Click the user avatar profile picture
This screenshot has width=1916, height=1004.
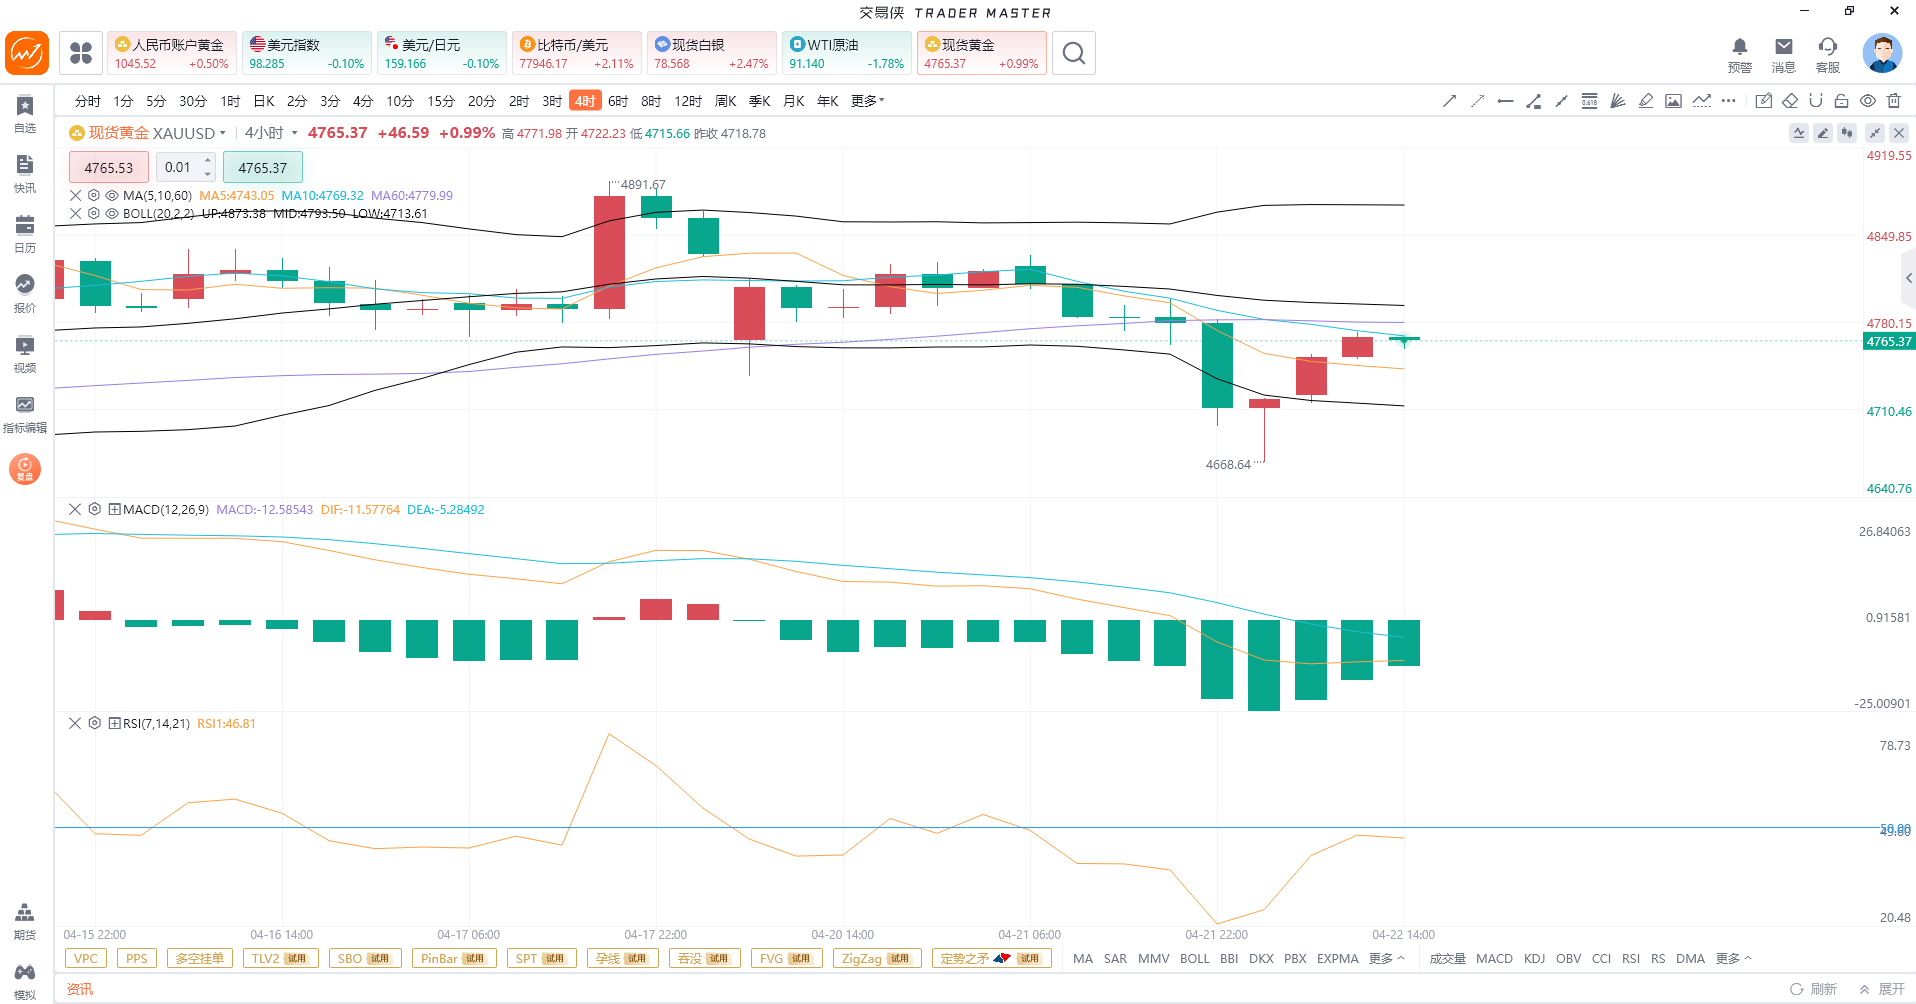(1882, 53)
